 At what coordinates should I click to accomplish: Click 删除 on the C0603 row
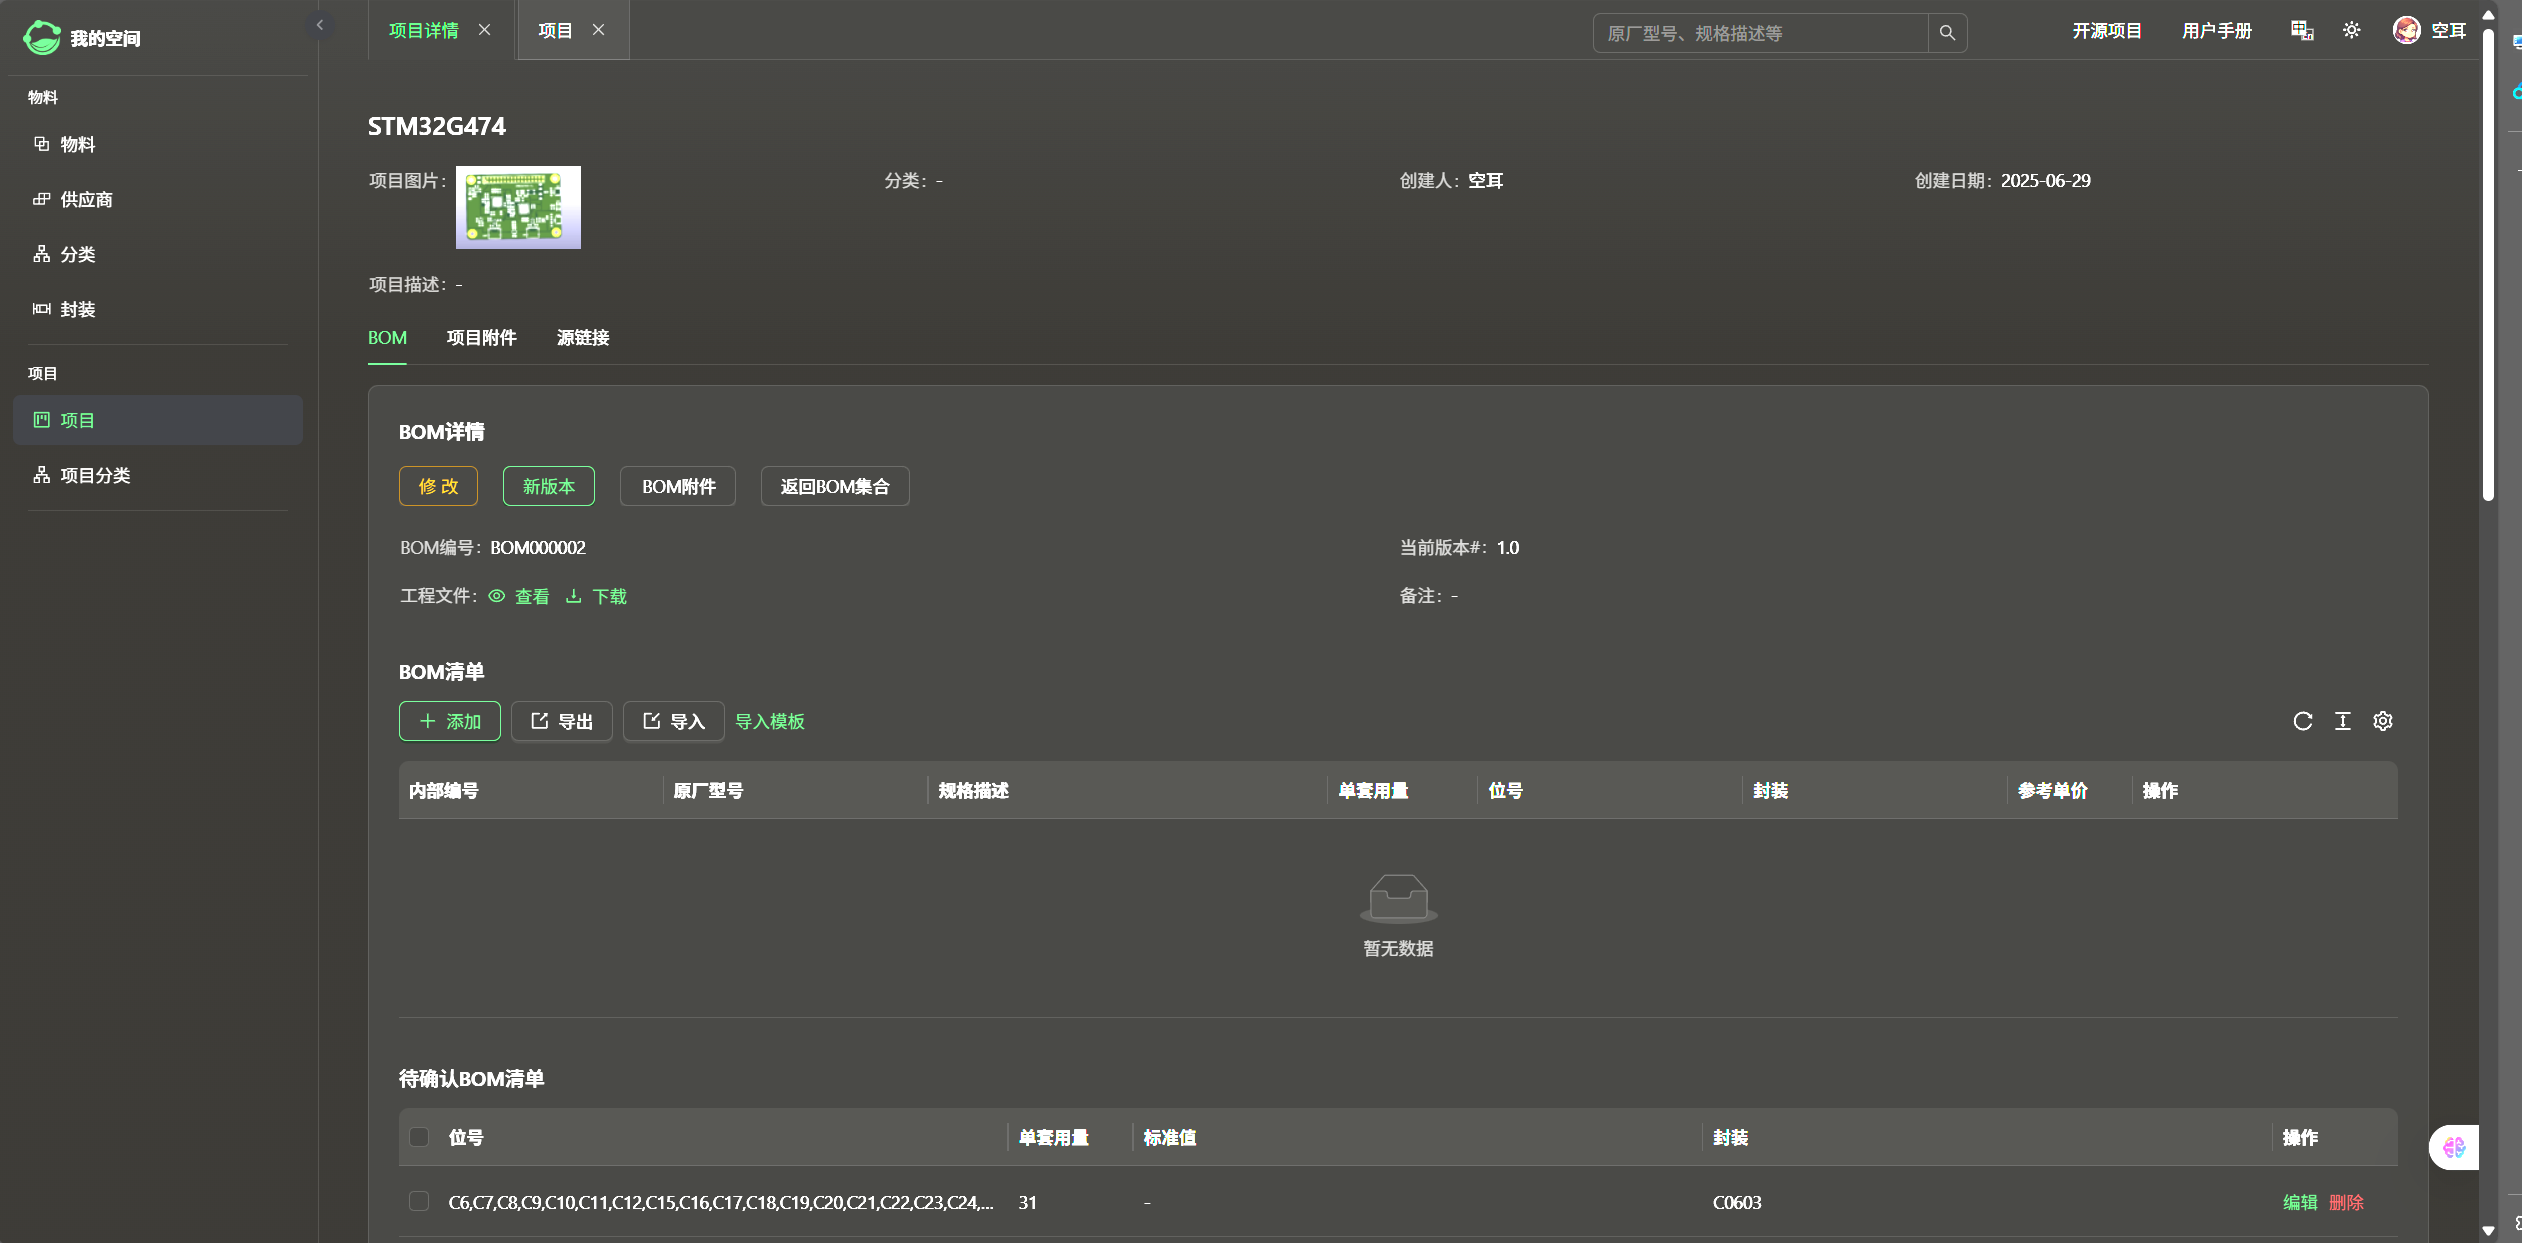coord(2347,1202)
